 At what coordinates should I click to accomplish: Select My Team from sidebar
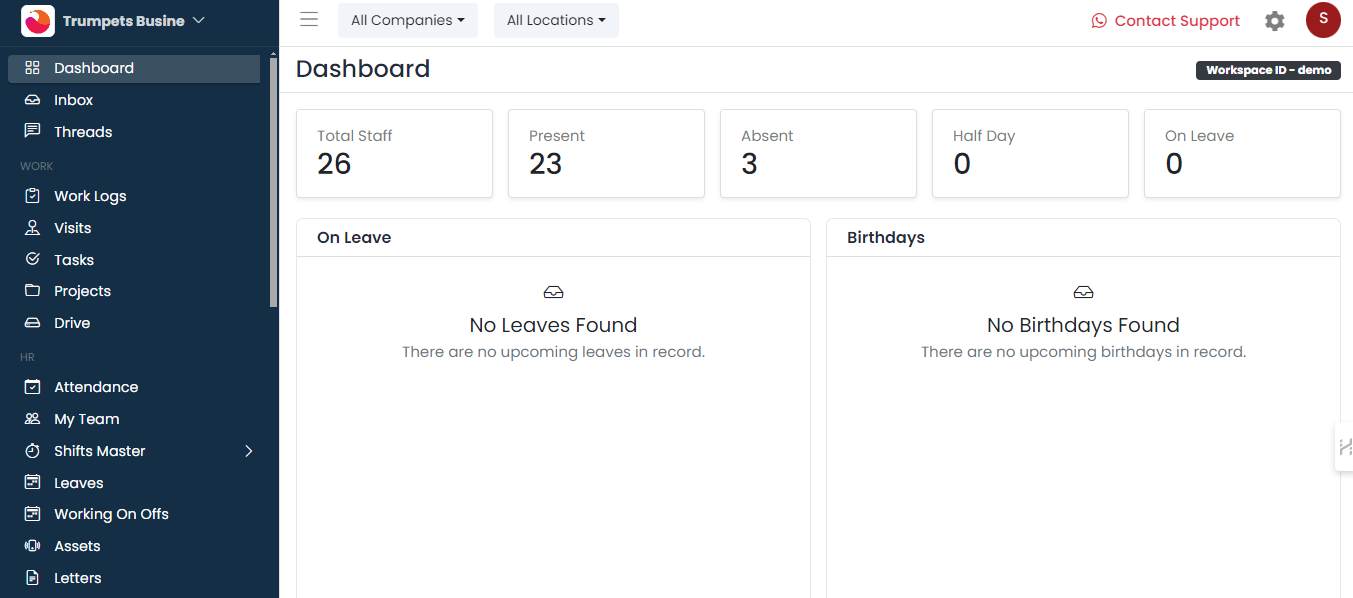point(86,419)
